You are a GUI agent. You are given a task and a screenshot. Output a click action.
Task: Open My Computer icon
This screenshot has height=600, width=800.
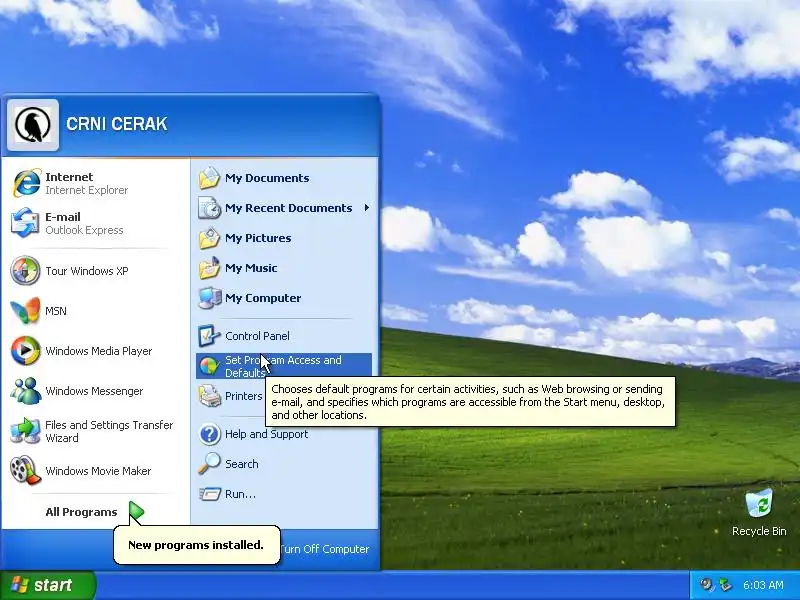[x=209, y=298]
